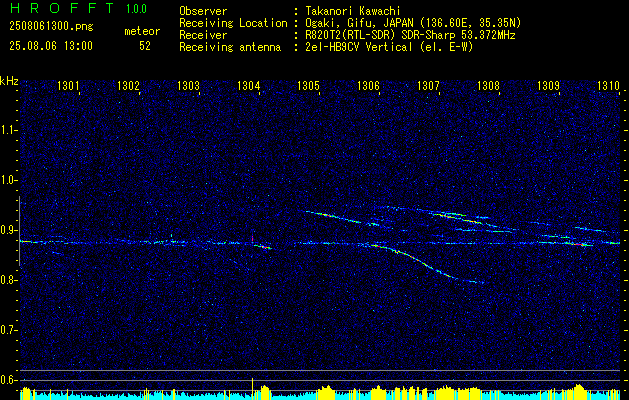
Task: Click the 1303 time marker
Action: coord(188,85)
